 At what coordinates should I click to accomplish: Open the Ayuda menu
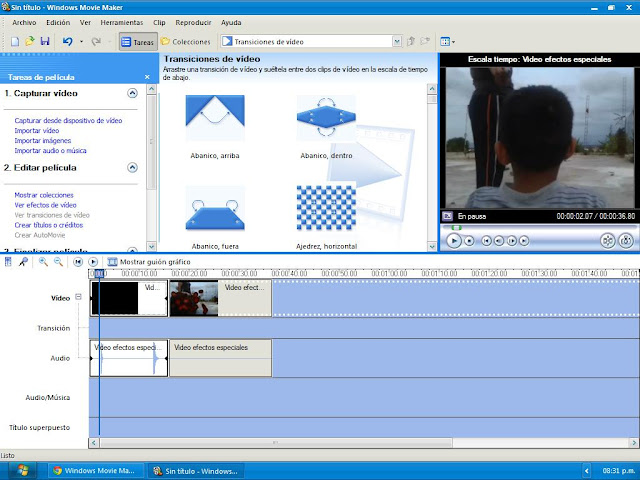231,22
